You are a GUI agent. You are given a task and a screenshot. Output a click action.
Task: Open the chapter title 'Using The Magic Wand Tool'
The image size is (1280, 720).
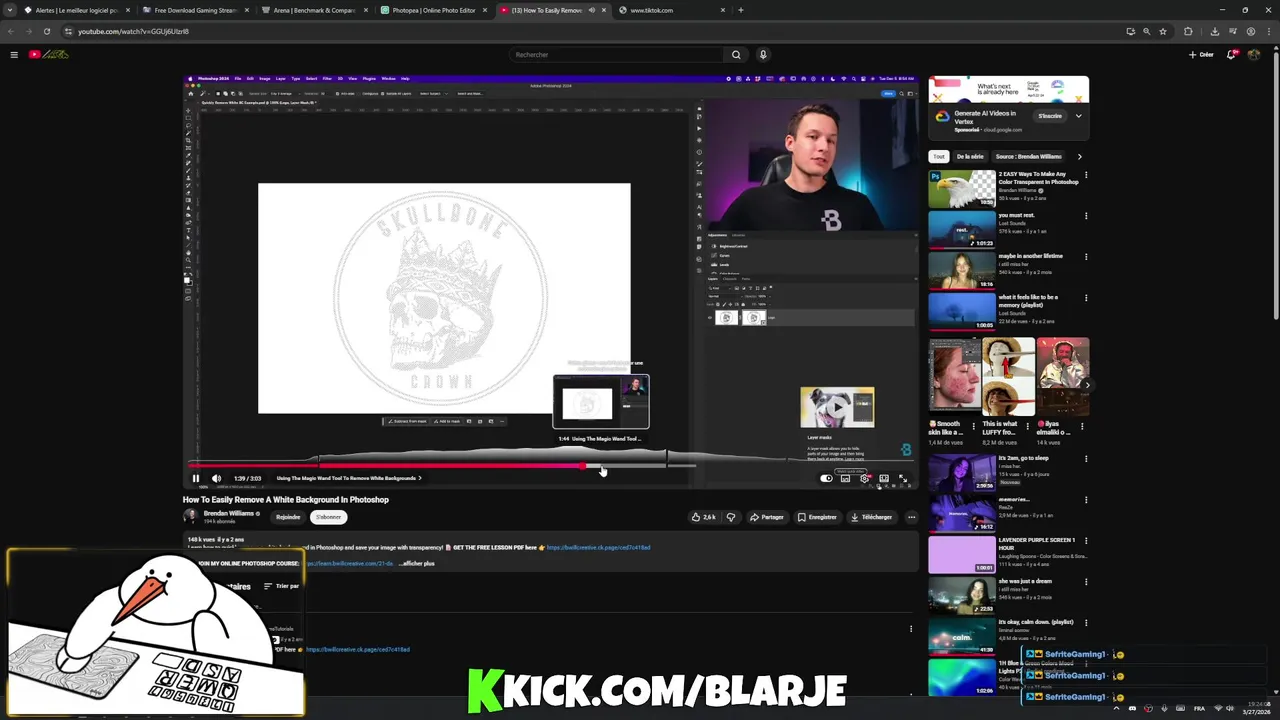(348, 478)
